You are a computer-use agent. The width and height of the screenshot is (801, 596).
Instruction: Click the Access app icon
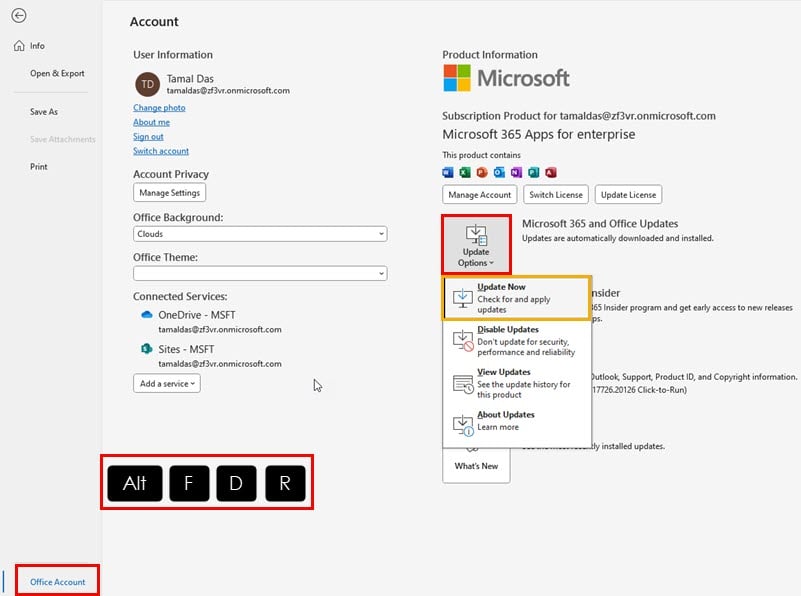[551, 173]
